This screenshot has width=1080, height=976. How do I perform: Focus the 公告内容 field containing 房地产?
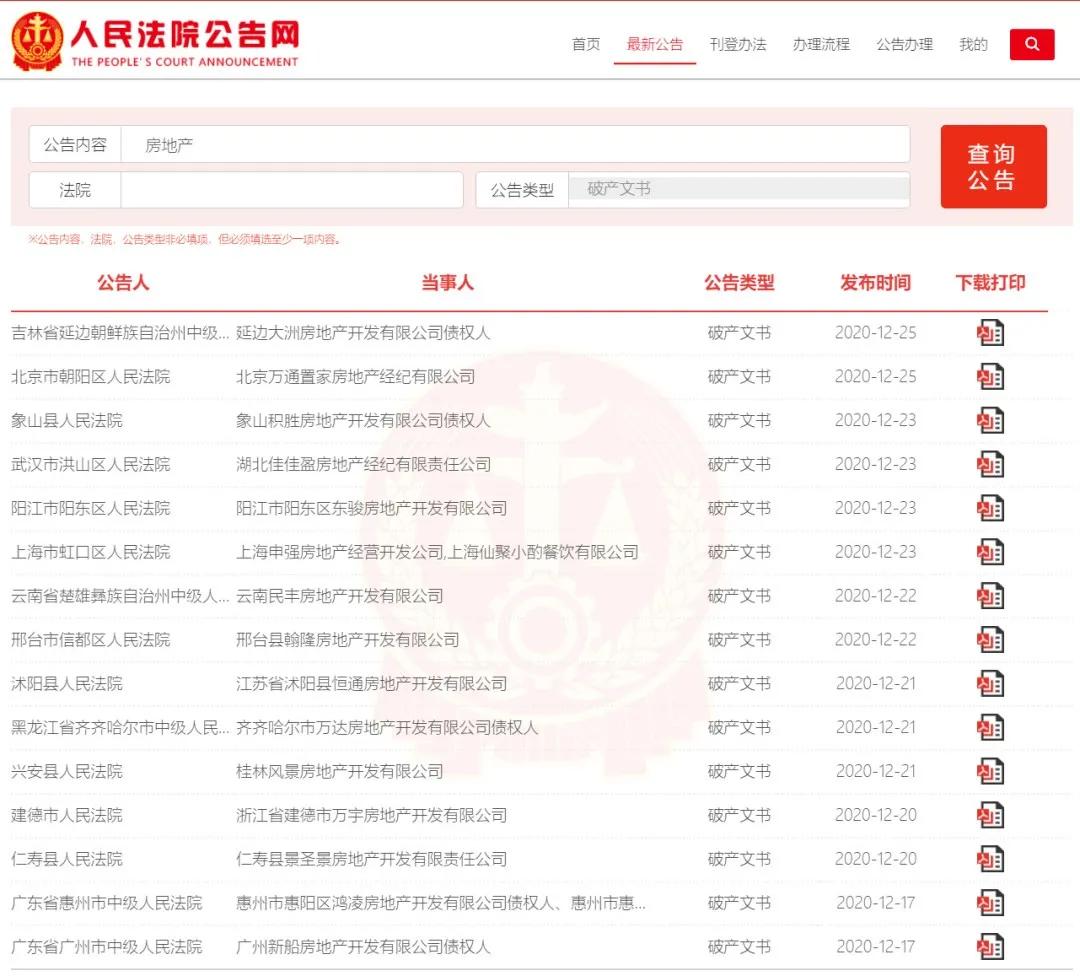[515, 145]
